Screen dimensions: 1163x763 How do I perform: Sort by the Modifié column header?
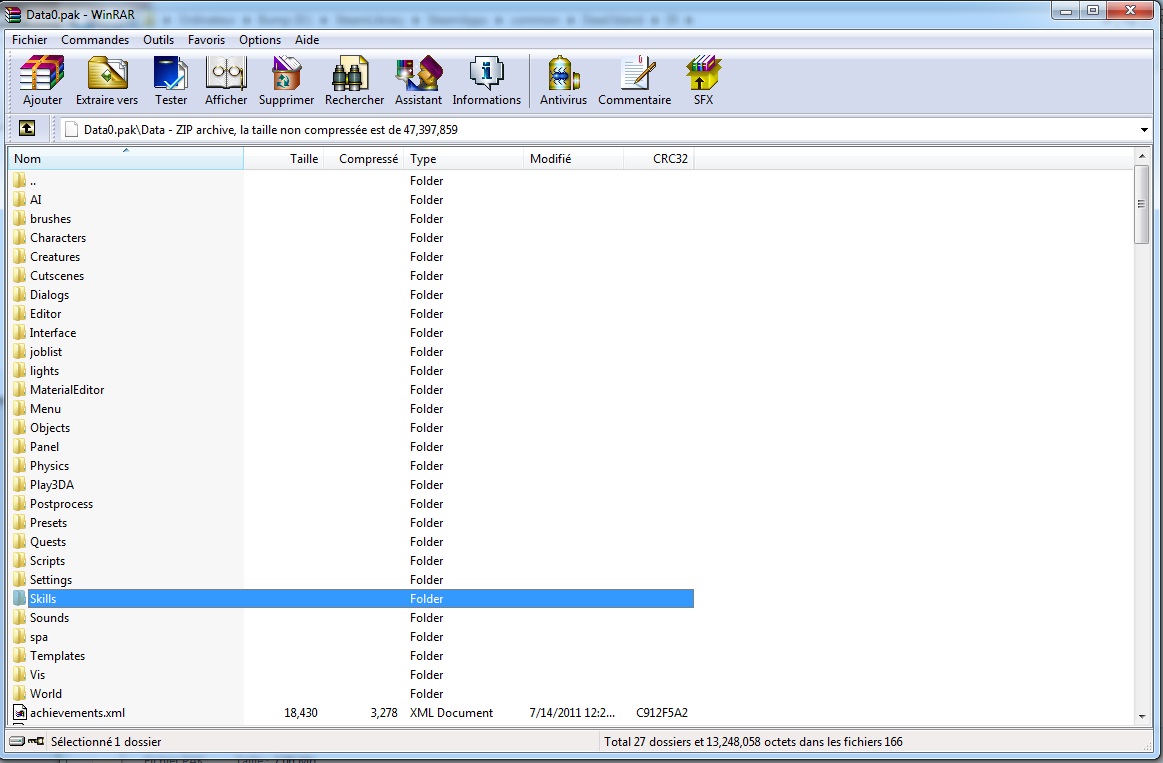pyautogui.click(x=573, y=159)
